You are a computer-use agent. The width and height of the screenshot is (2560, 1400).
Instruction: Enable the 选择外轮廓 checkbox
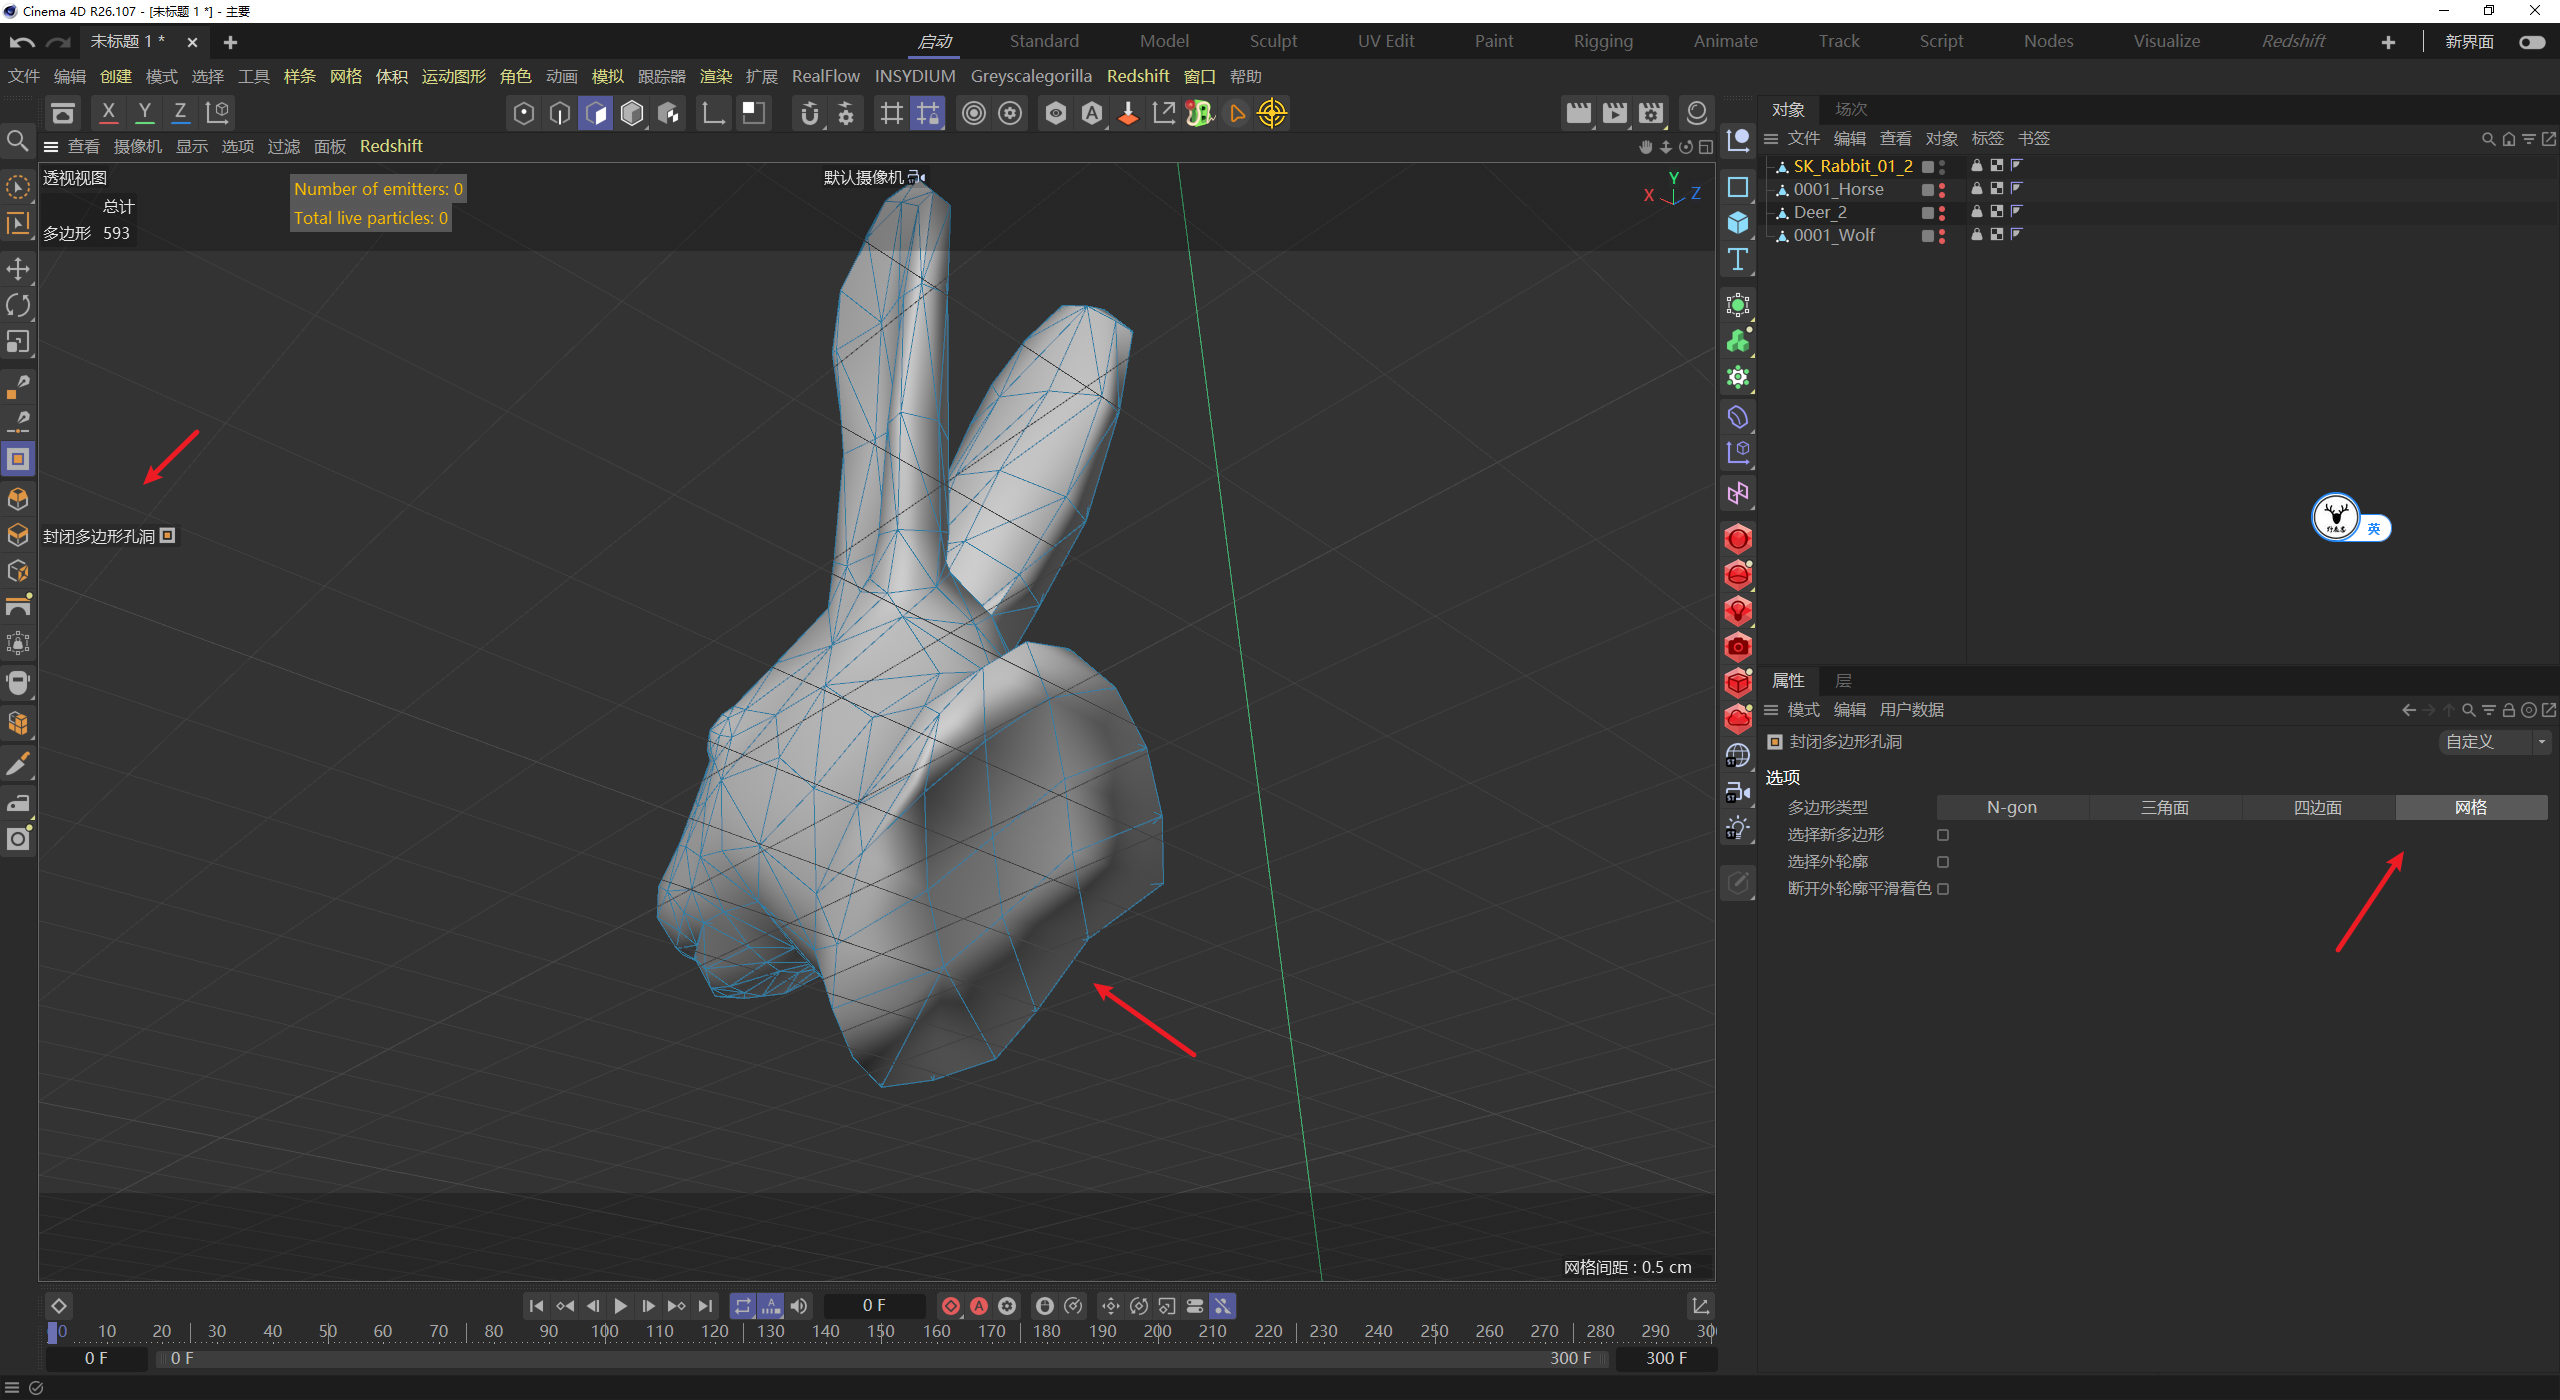[1943, 862]
